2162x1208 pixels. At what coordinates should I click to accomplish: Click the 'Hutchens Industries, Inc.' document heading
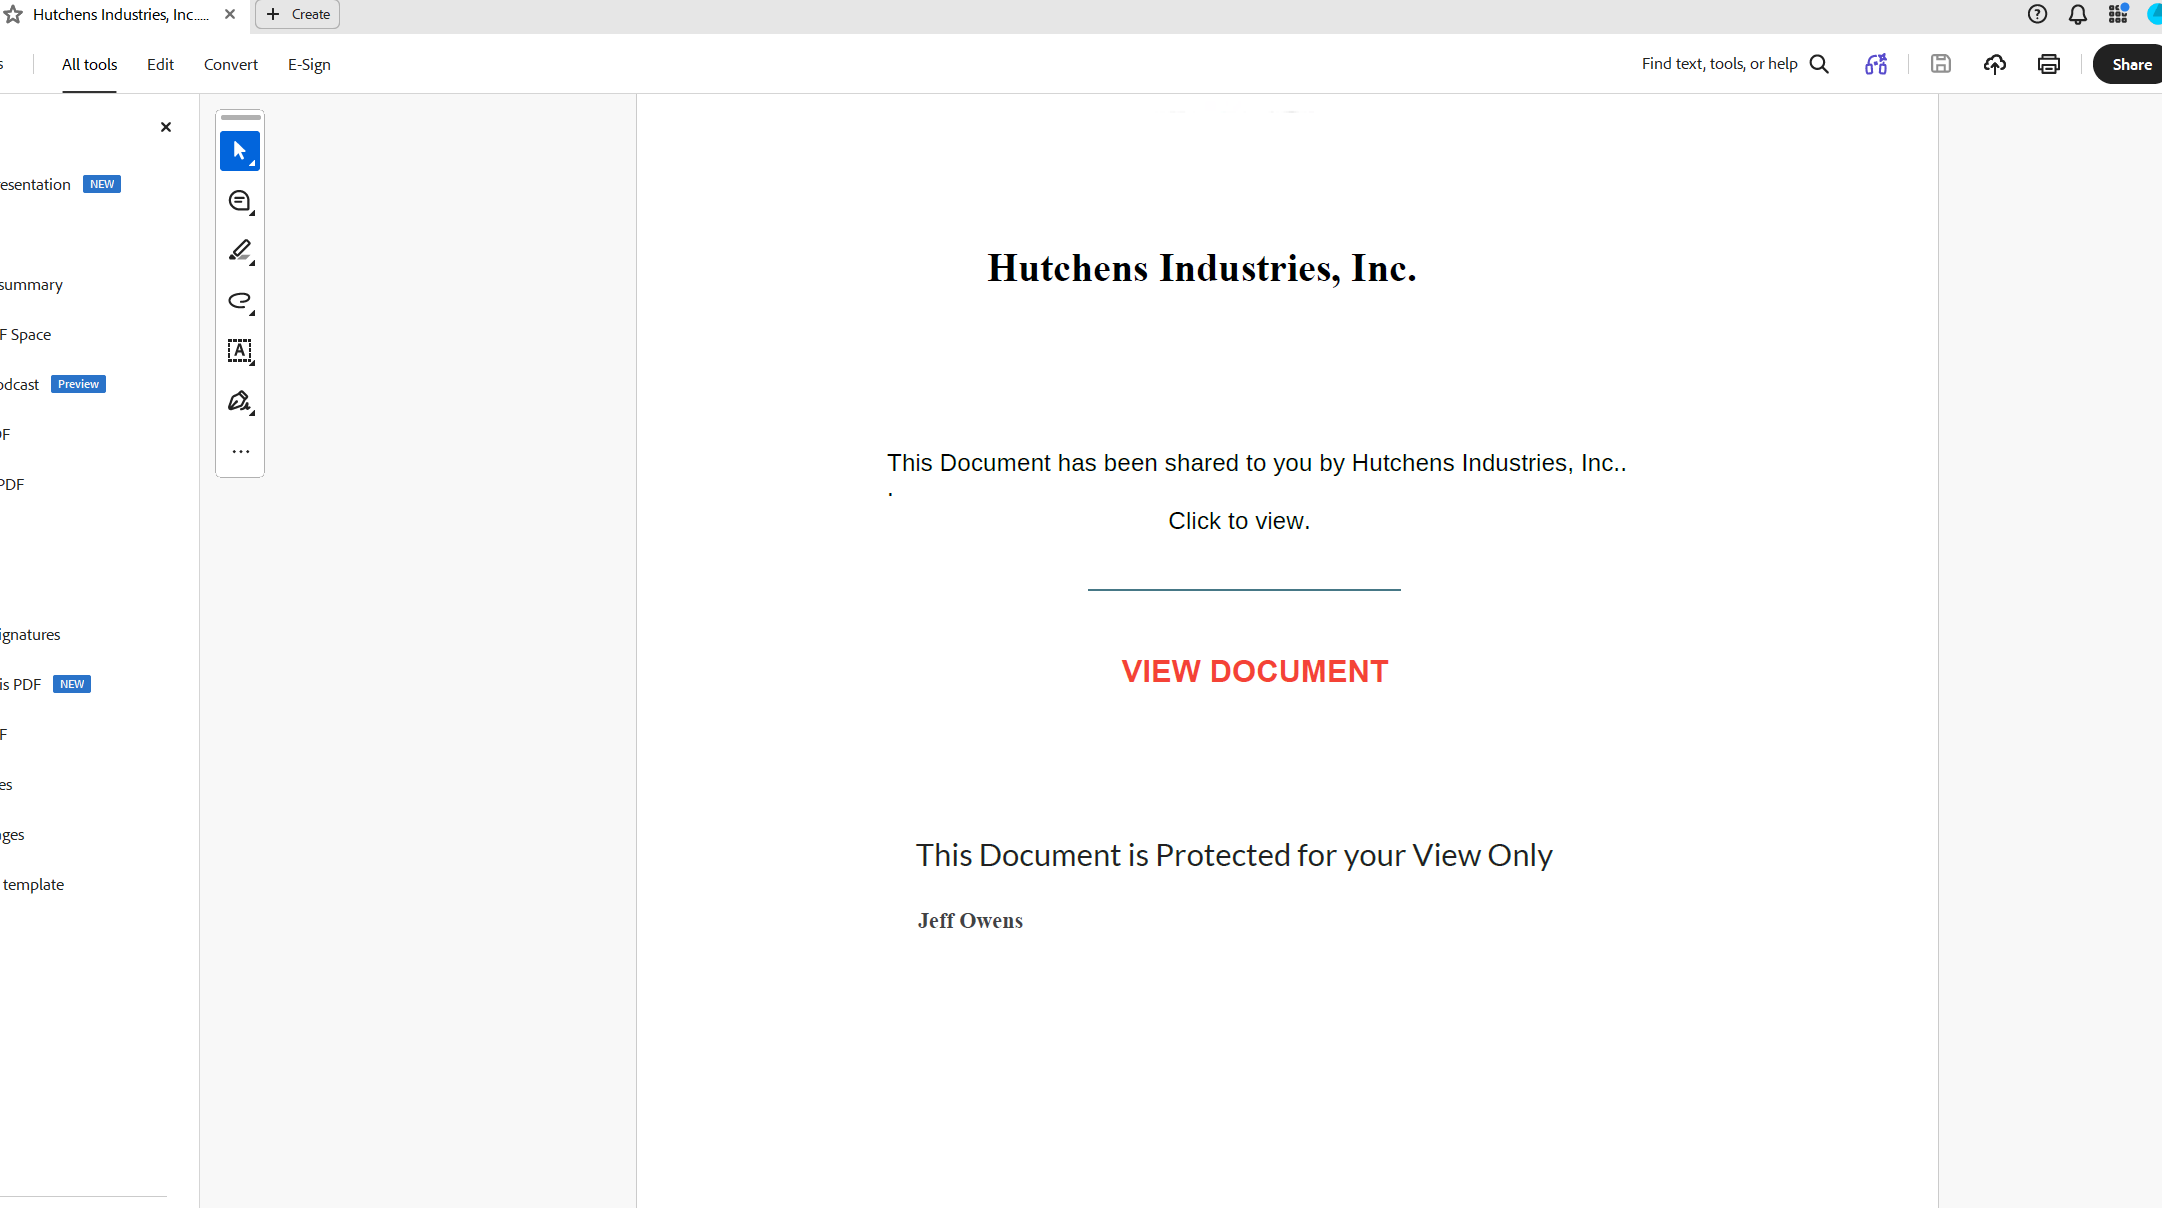tap(1202, 268)
